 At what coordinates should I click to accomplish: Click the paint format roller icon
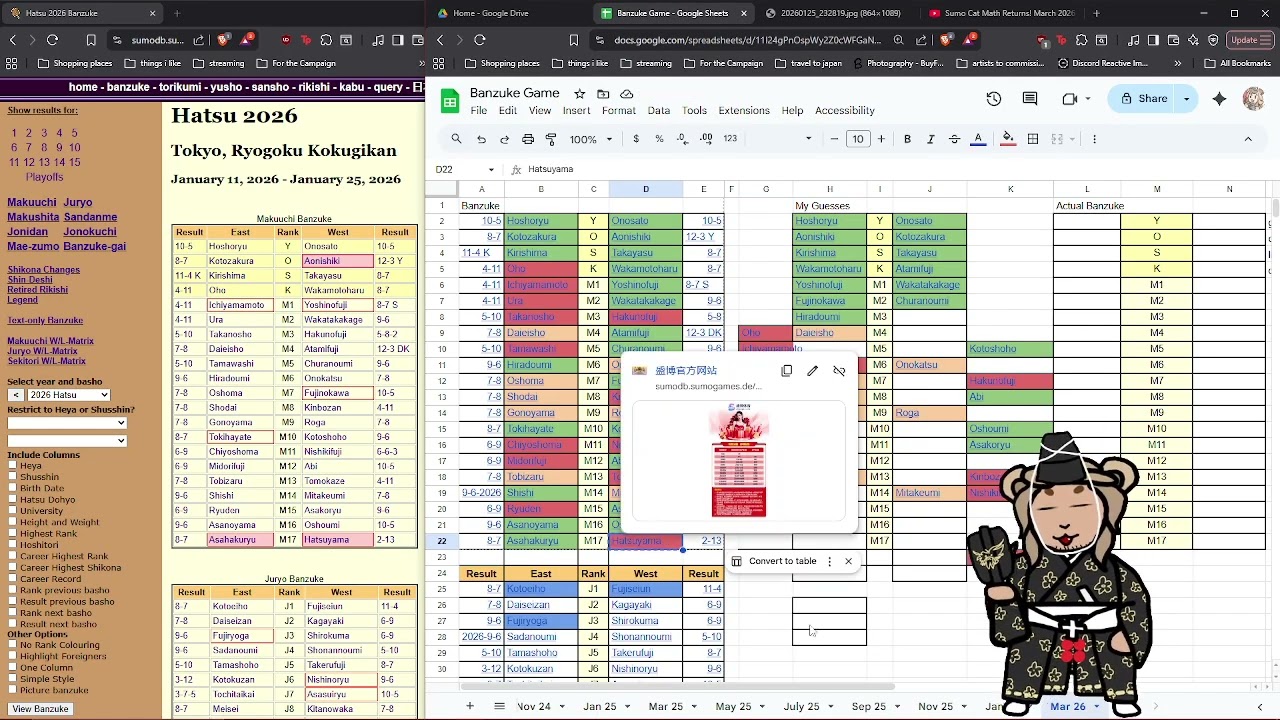[x=551, y=139]
